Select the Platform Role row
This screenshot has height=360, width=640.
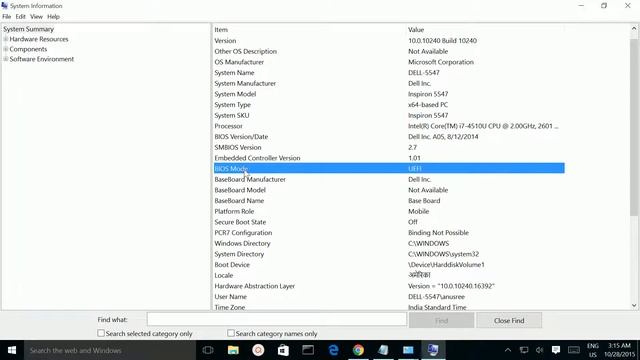click(389, 211)
